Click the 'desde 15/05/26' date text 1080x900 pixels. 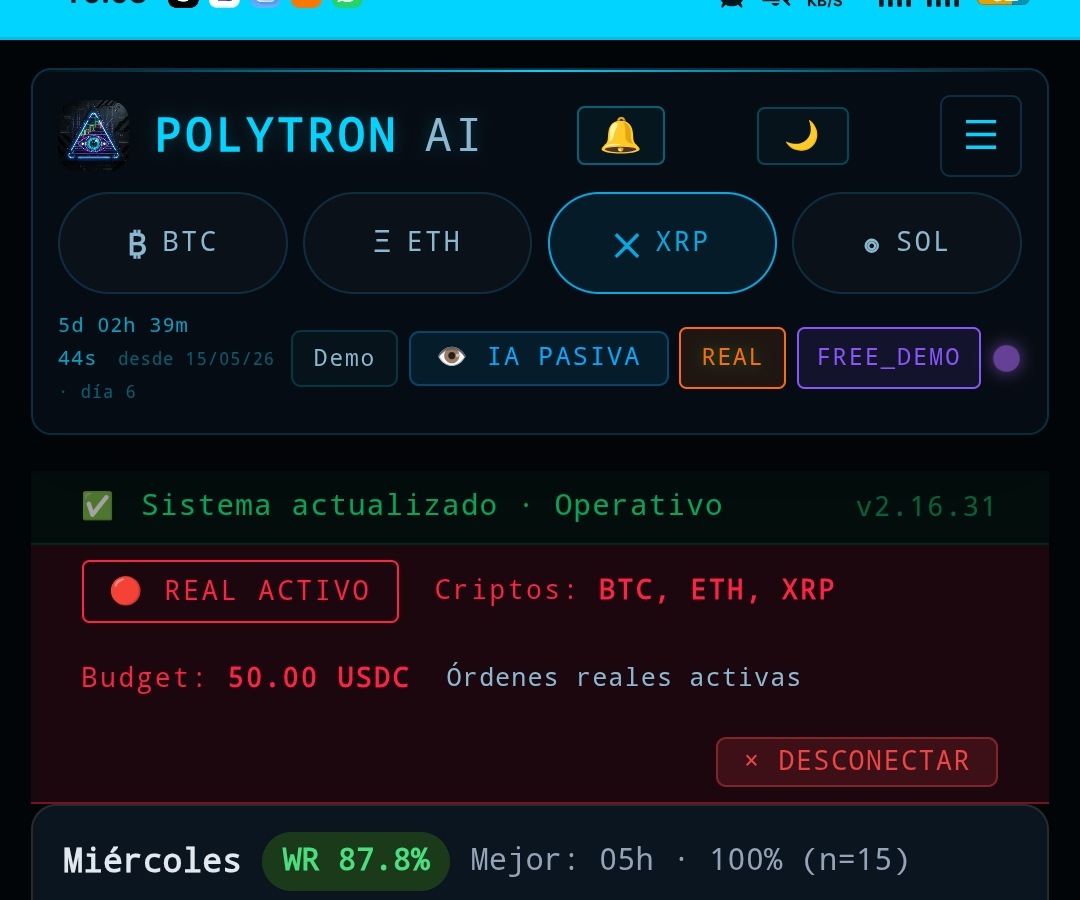[x=196, y=359]
